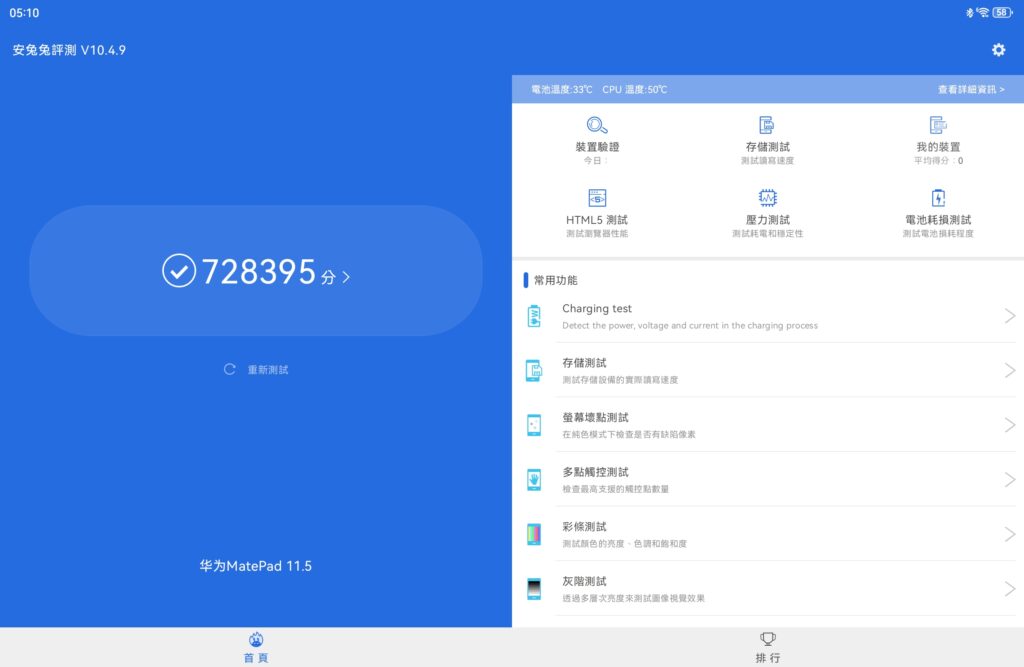The width and height of the screenshot is (1024, 667).
Task: Select the 多點觸控測試 multi-touch icon
Action: click(534, 480)
